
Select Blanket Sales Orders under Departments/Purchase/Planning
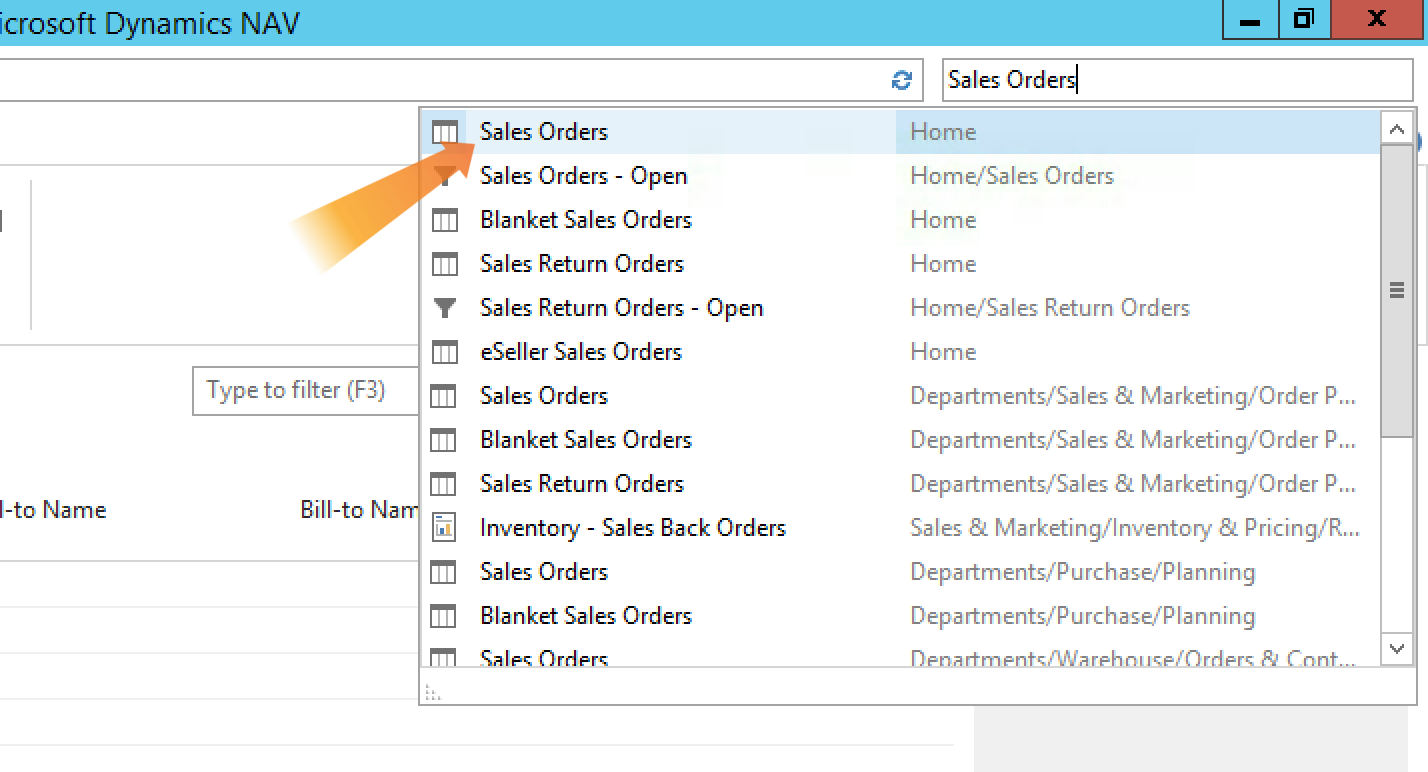point(899,616)
